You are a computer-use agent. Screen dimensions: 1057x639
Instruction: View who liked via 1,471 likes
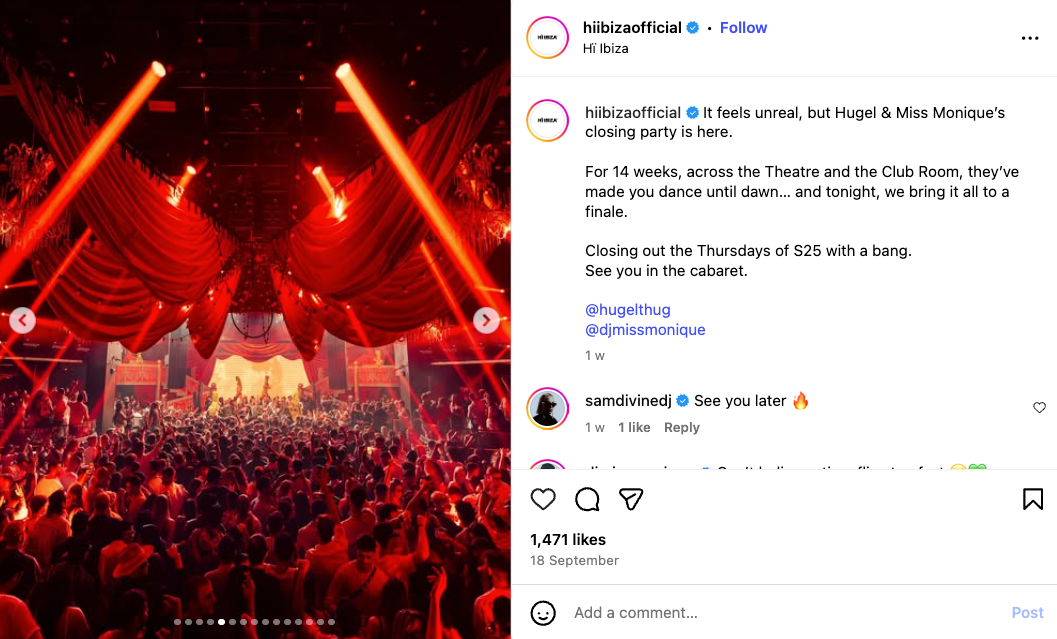568,540
